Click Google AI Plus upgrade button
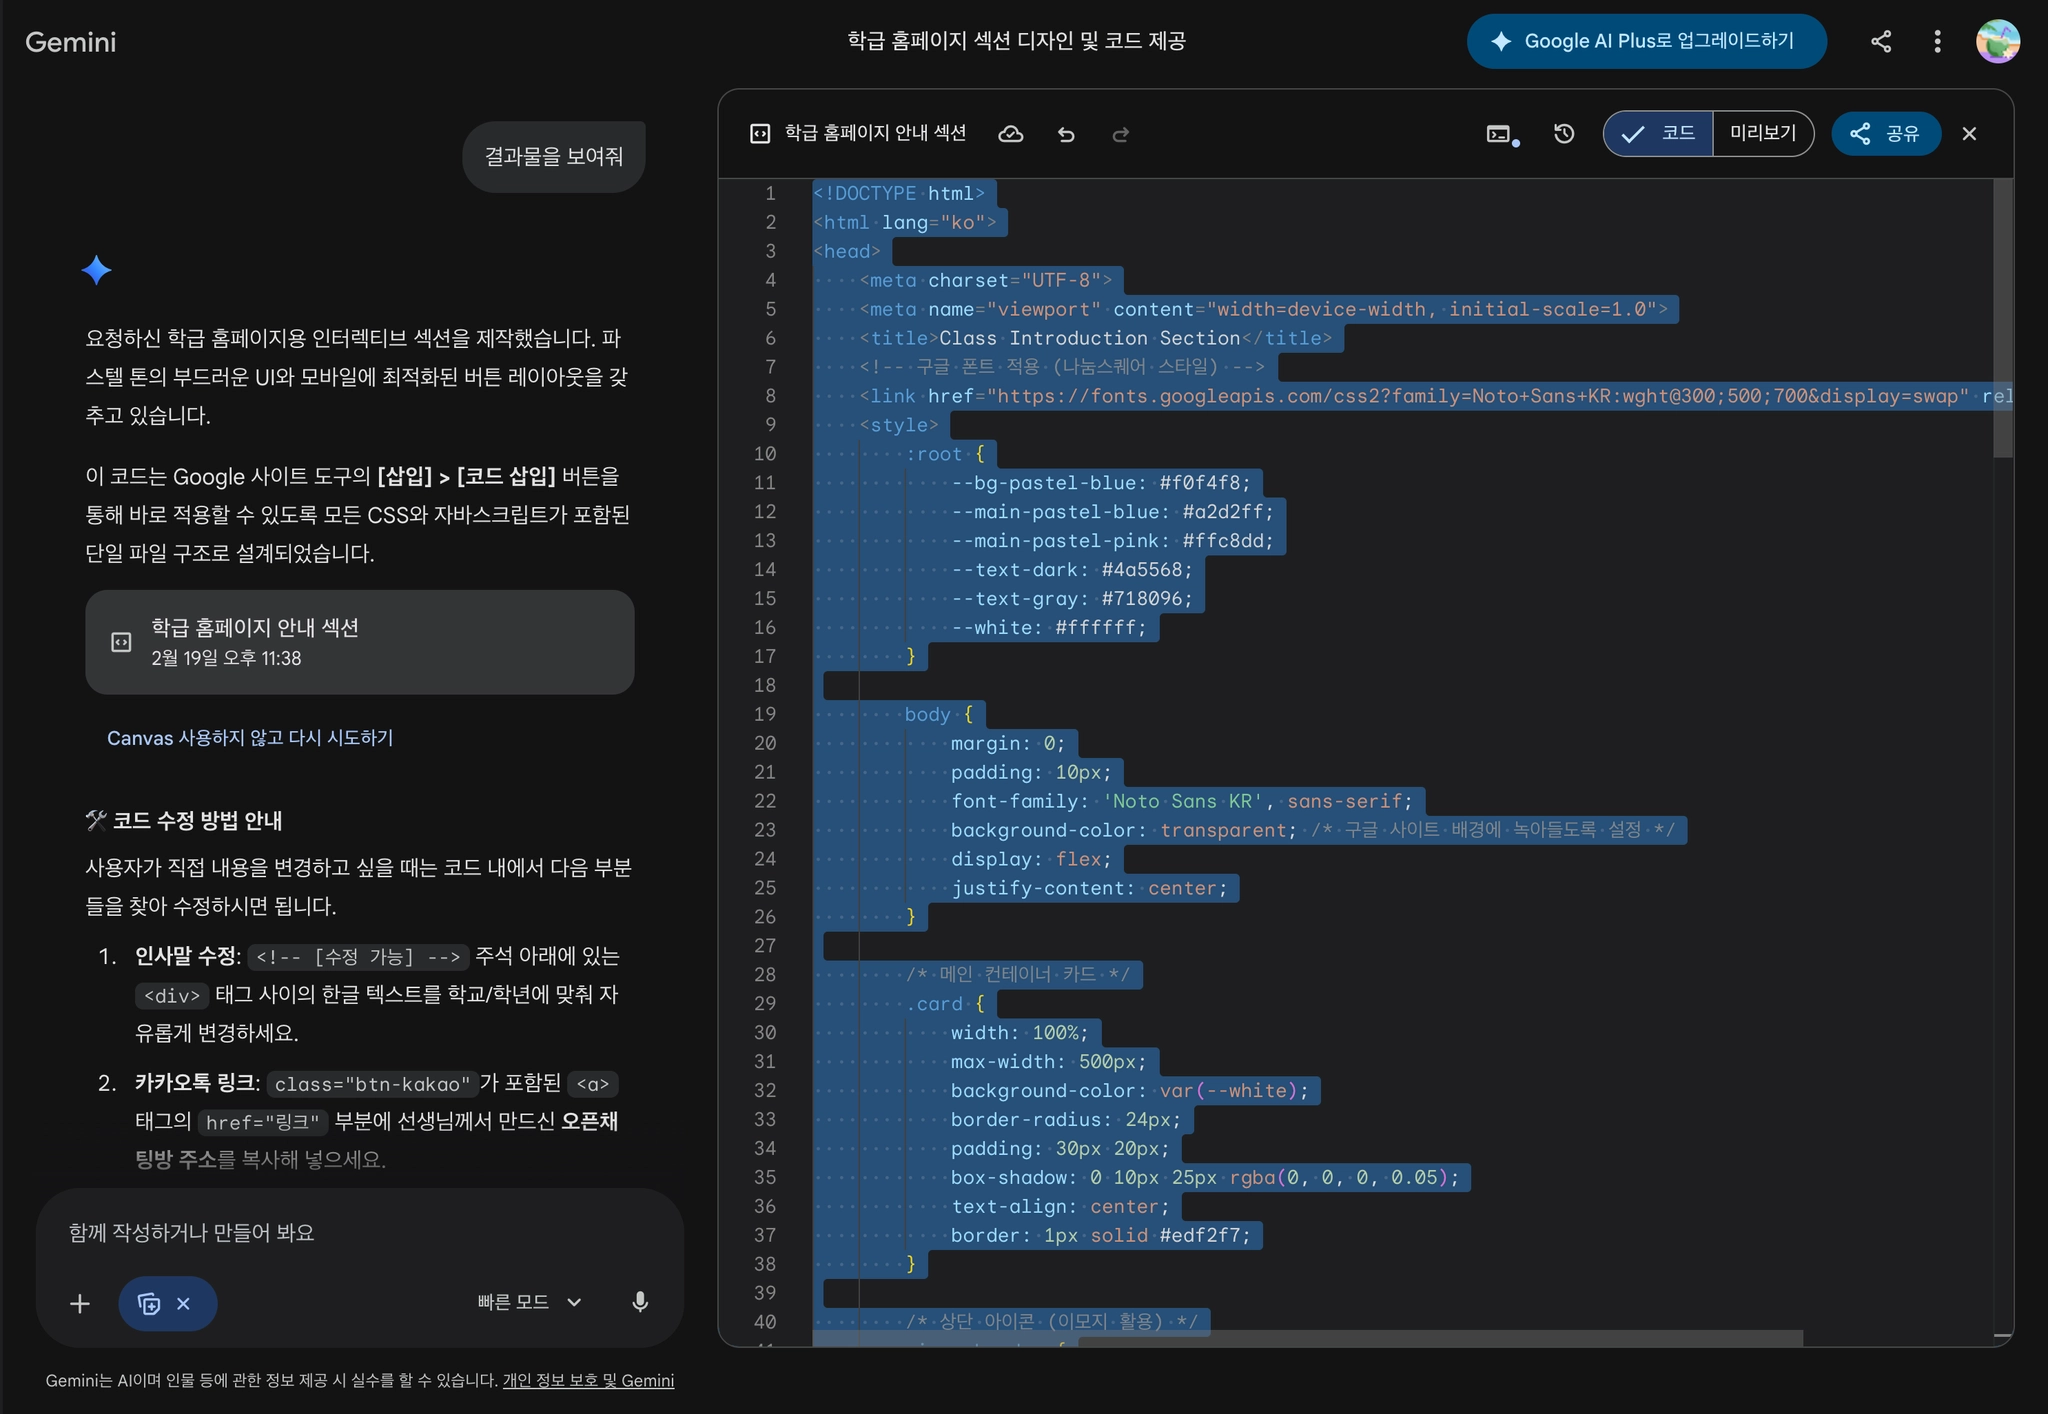Viewport: 2048px width, 1414px height. coord(1646,41)
